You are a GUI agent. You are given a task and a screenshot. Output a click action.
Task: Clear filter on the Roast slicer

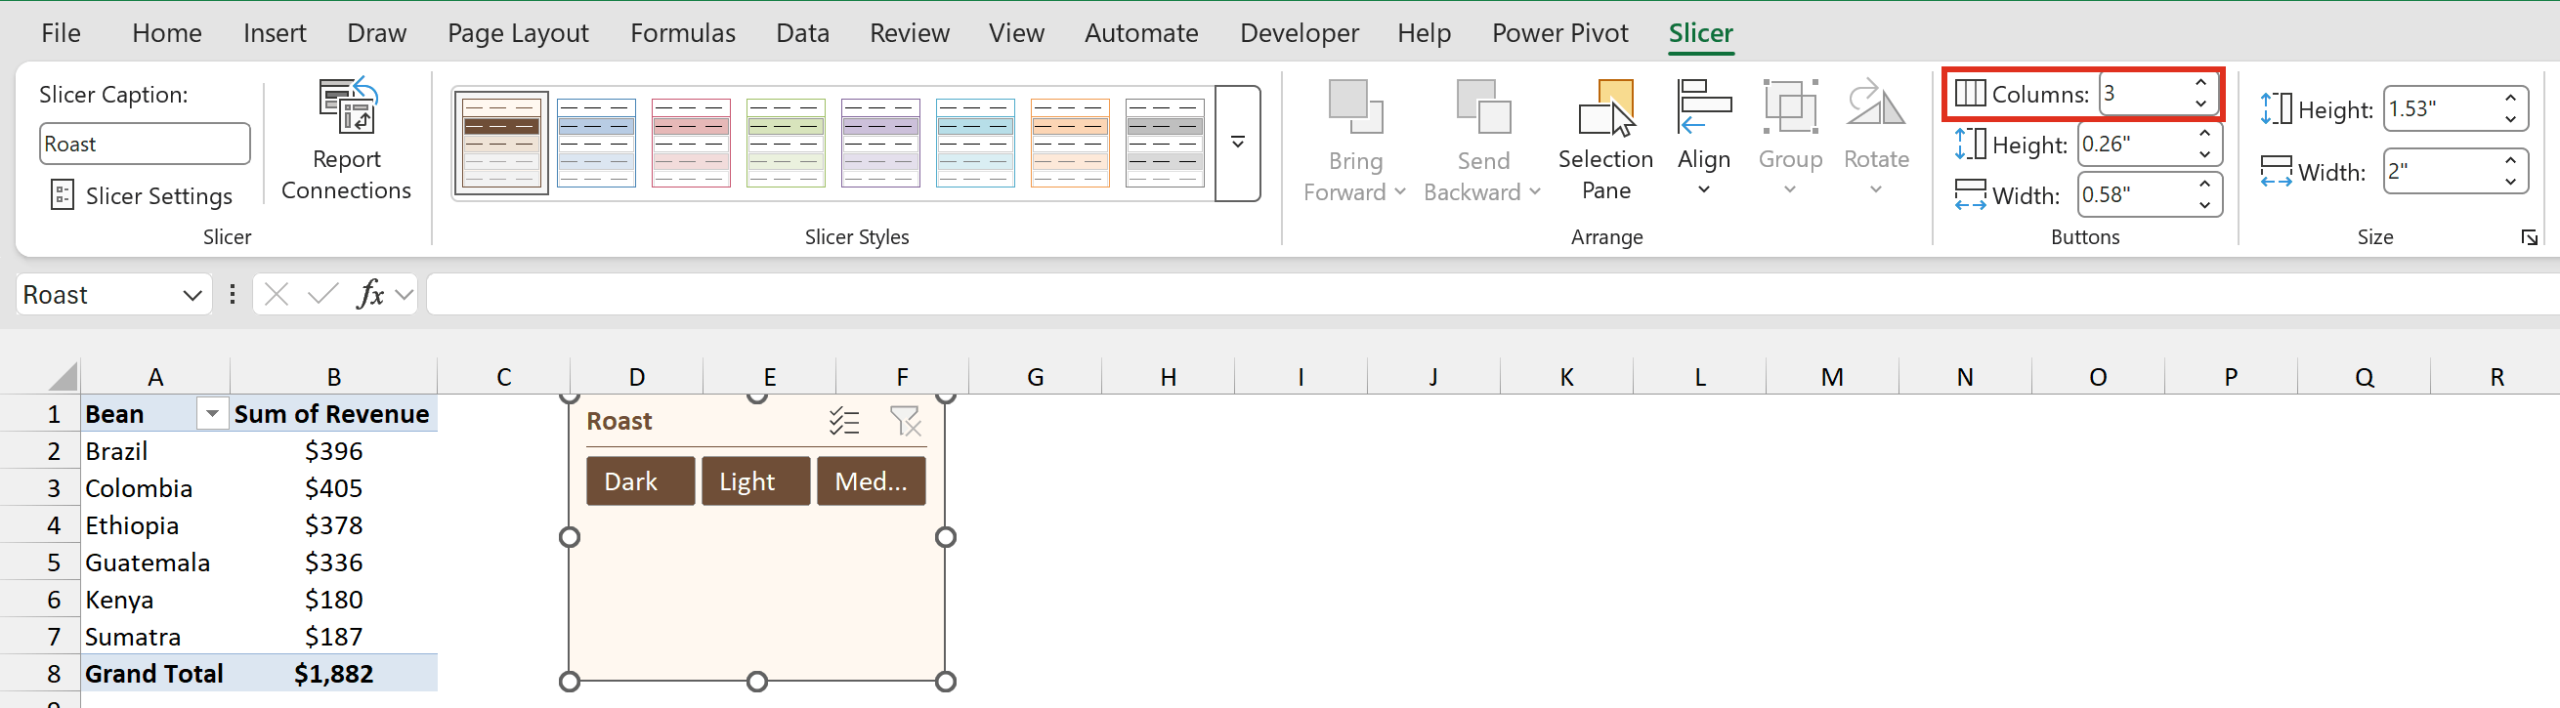point(906,421)
